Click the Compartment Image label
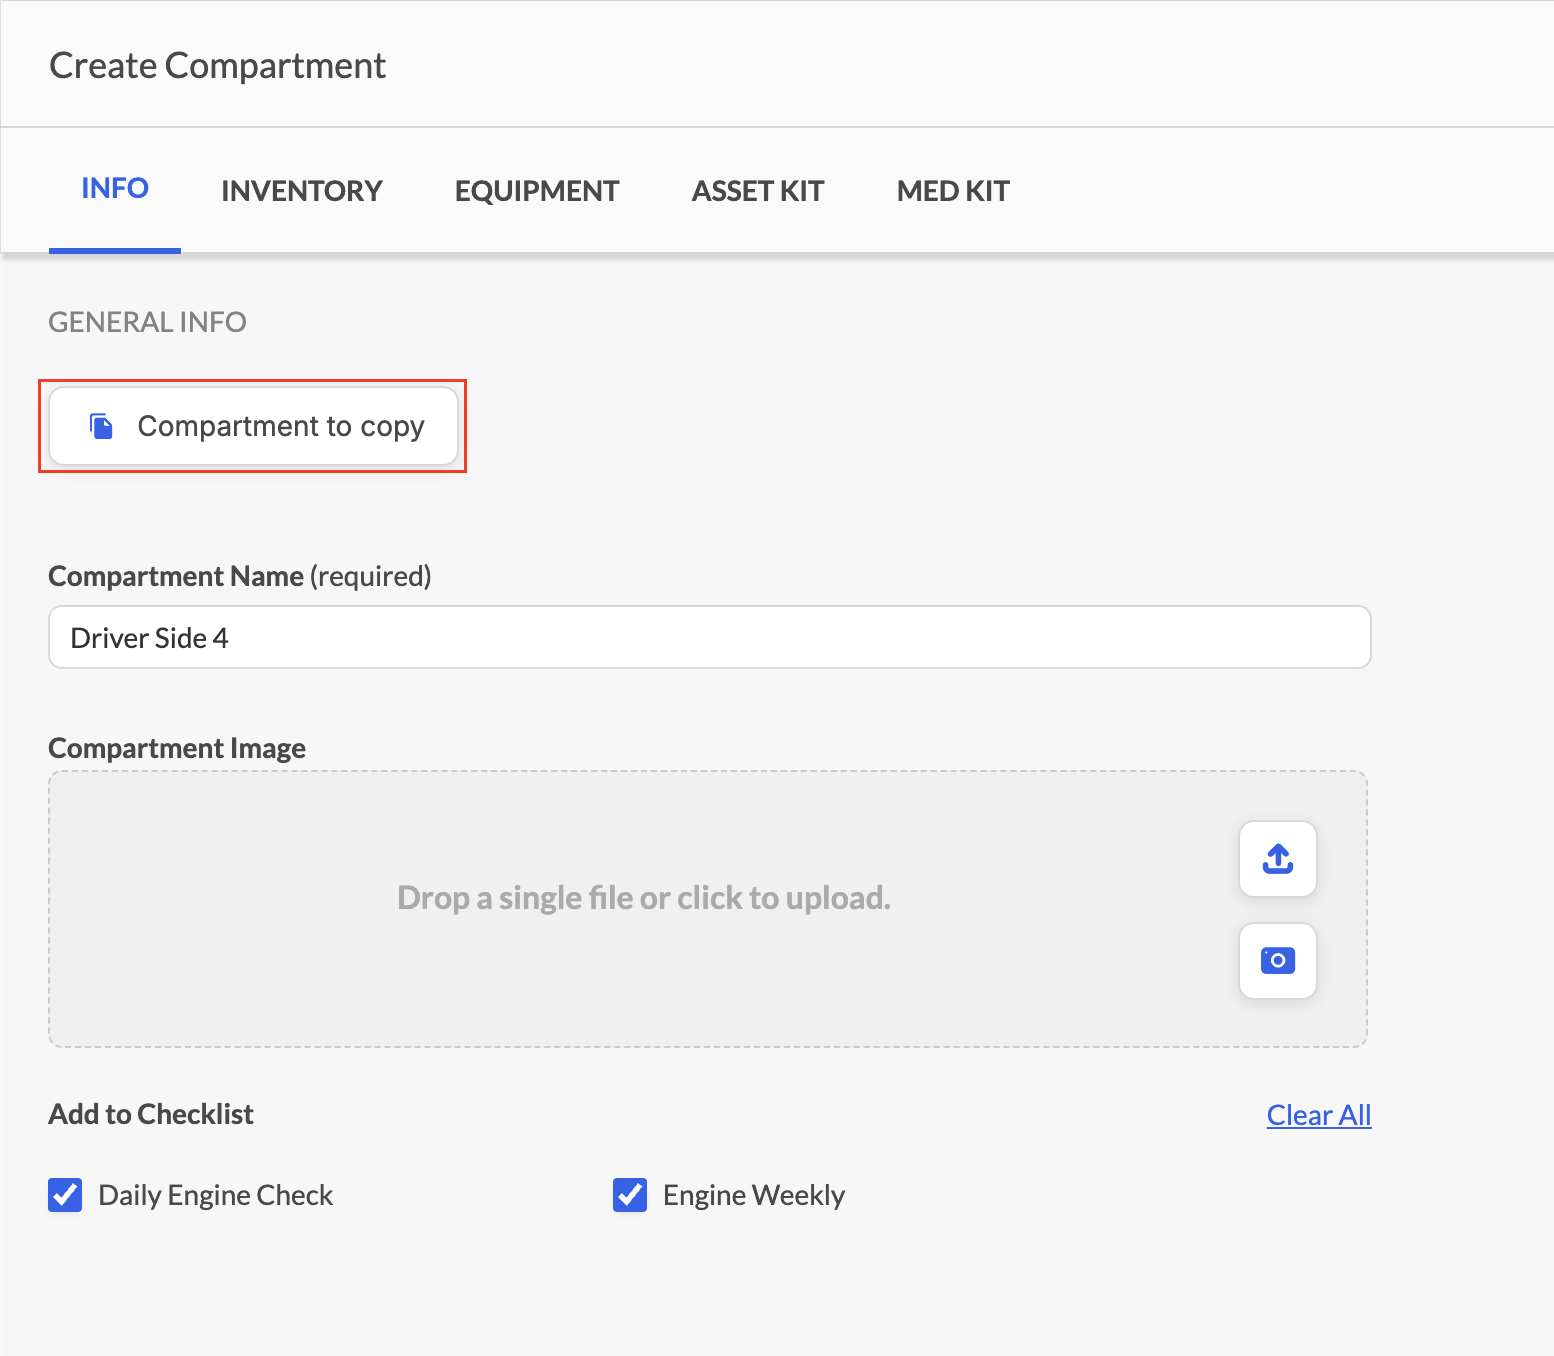Screen dimensions: 1554x1356 point(177,748)
